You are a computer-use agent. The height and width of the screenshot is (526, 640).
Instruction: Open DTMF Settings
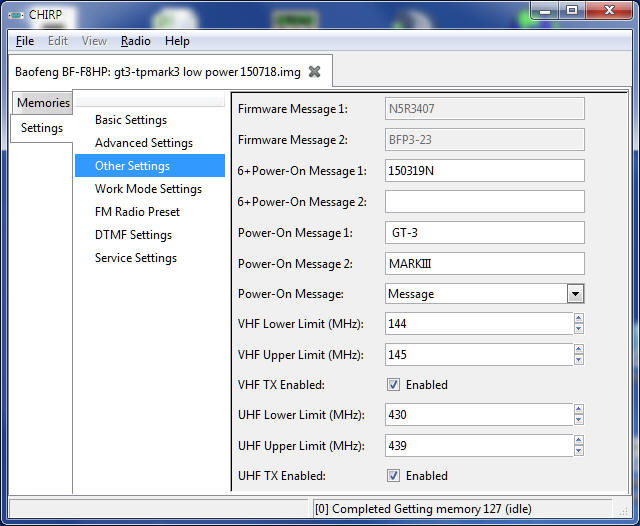(133, 235)
